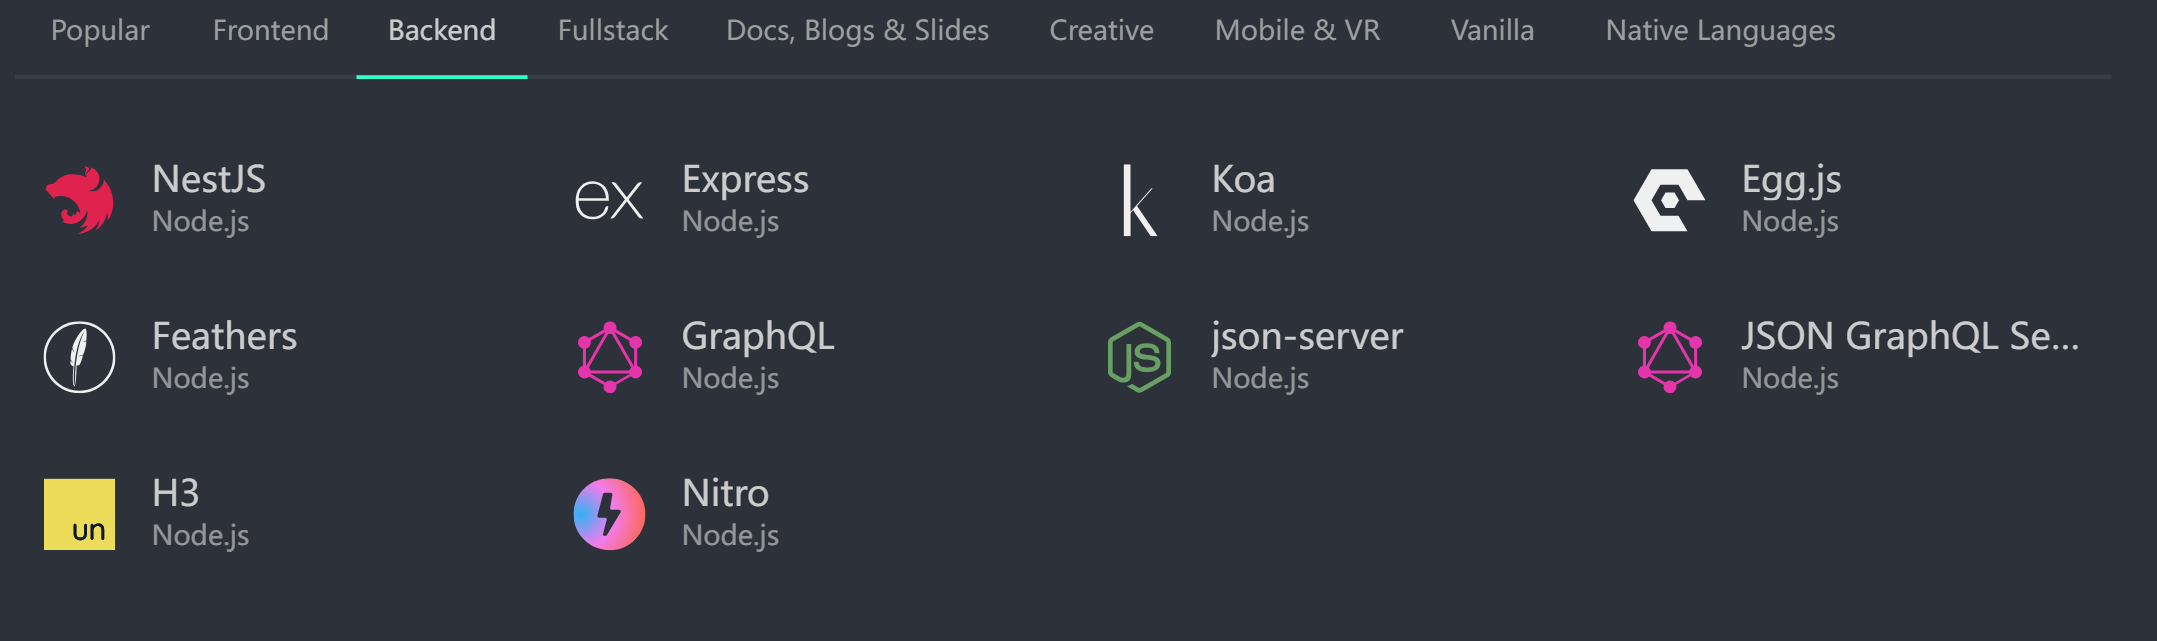The image size is (2157, 641).
Task: Click the NestJS red cat logo
Action: coord(80,200)
